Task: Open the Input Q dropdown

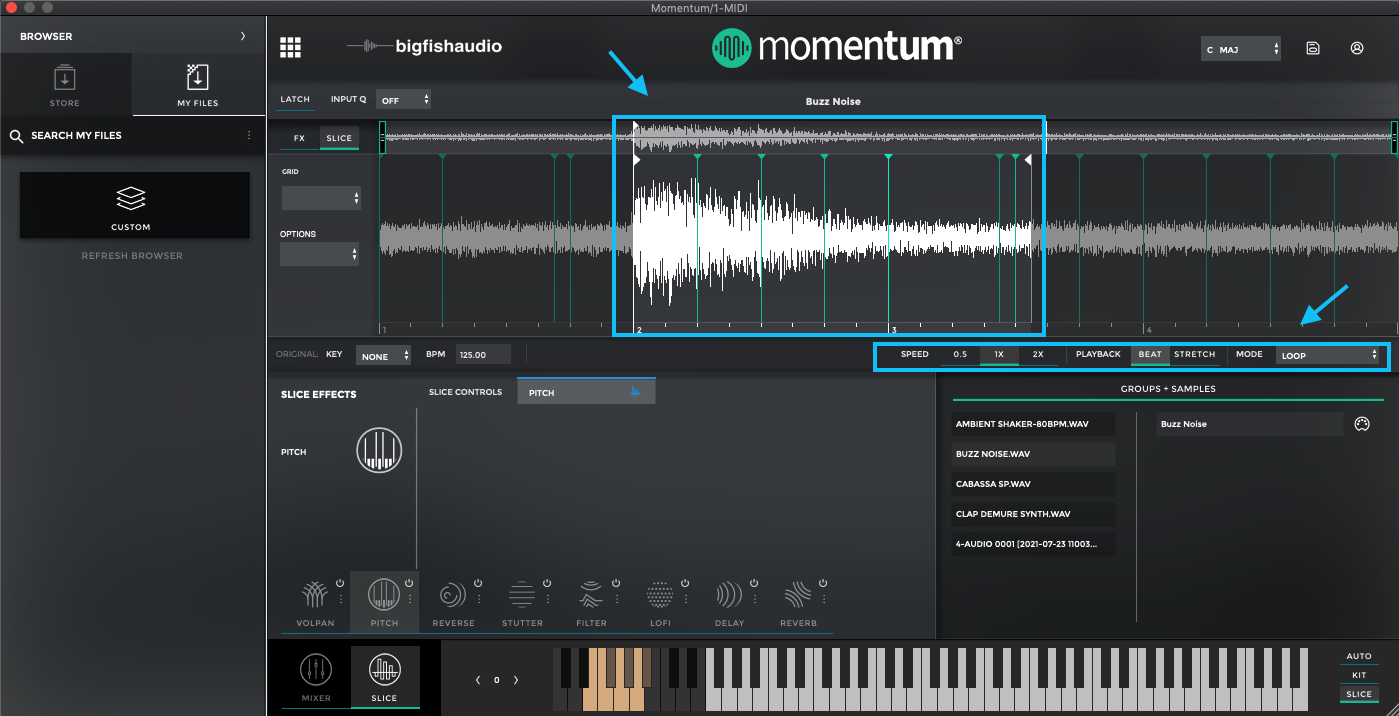Action: [x=404, y=99]
